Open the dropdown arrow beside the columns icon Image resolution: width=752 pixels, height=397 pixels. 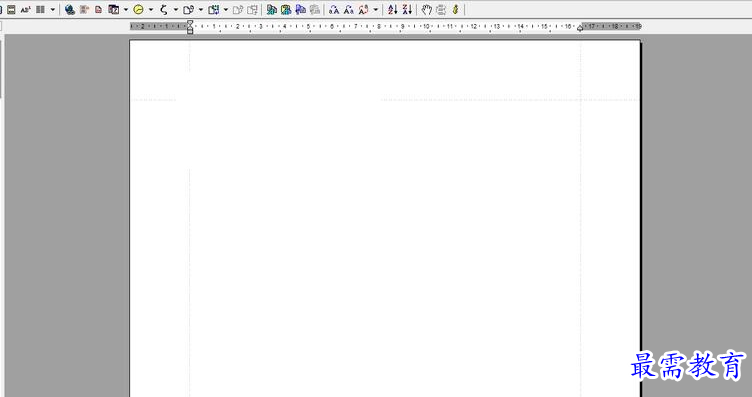[x=53, y=9]
